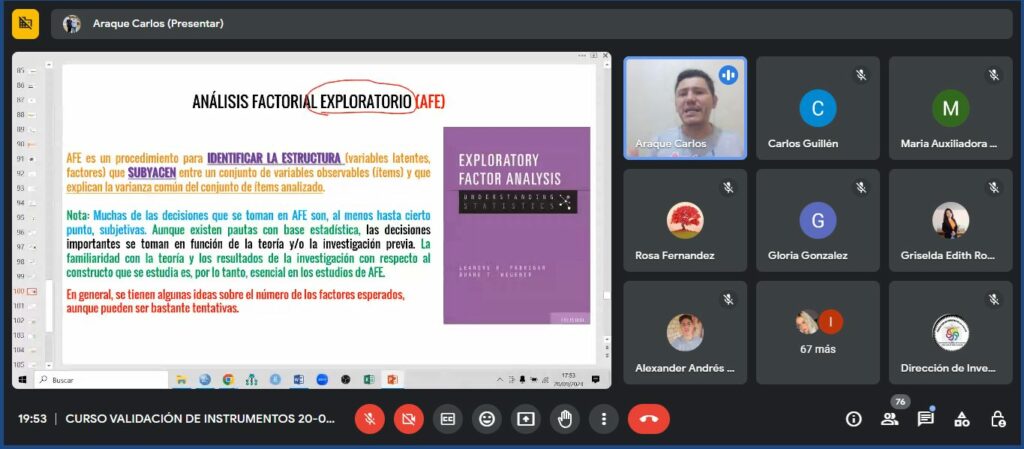Select Araque Carlos video tile
The height and width of the screenshot is (449, 1024).
coord(685,108)
